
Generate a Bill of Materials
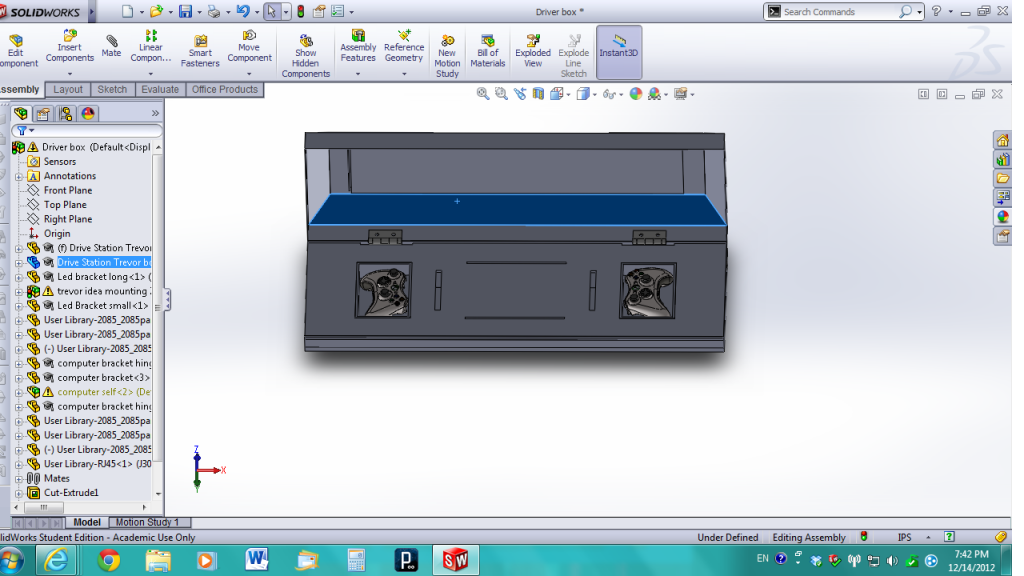click(487, 51)
